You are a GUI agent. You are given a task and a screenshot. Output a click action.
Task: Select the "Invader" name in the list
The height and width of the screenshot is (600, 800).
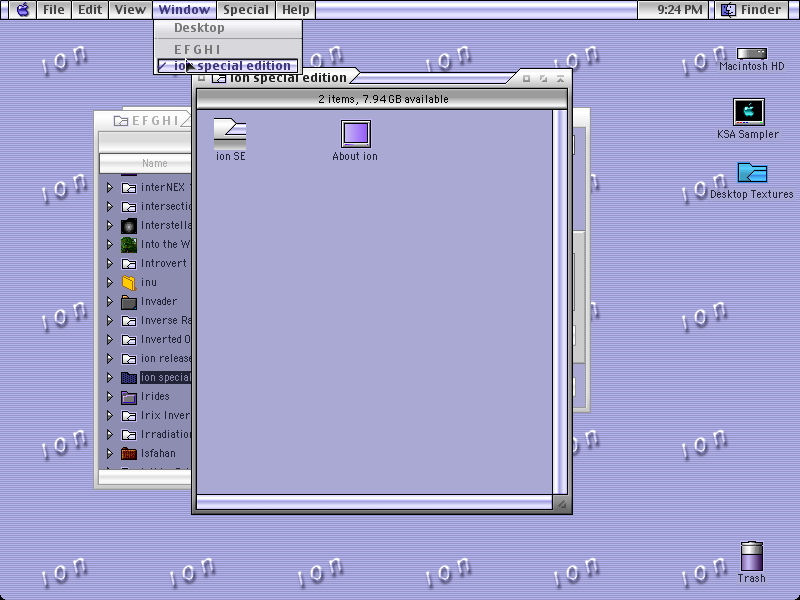[x=159, y=302]
